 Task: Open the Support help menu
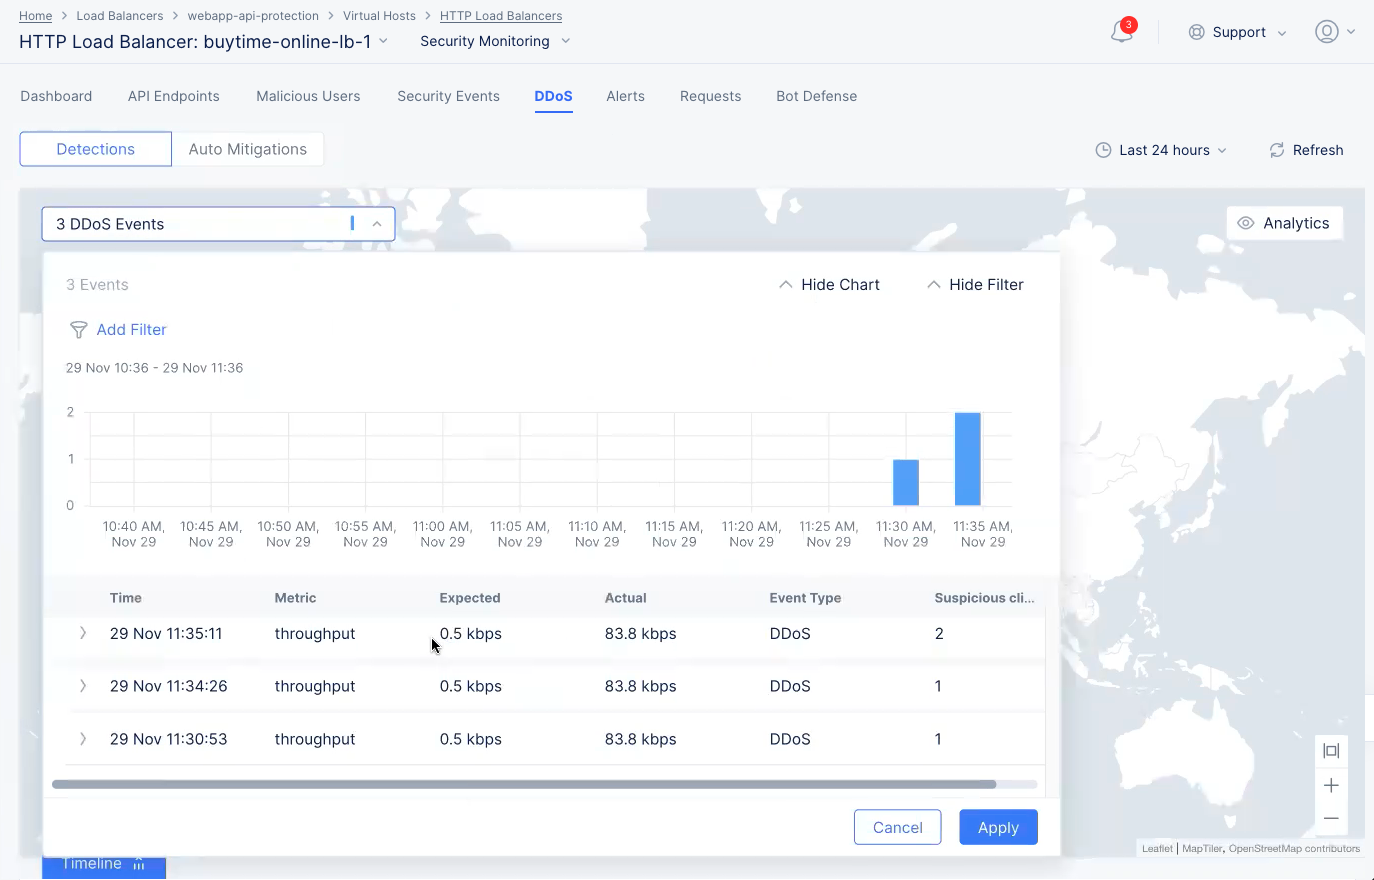[x=1237, y=32]
